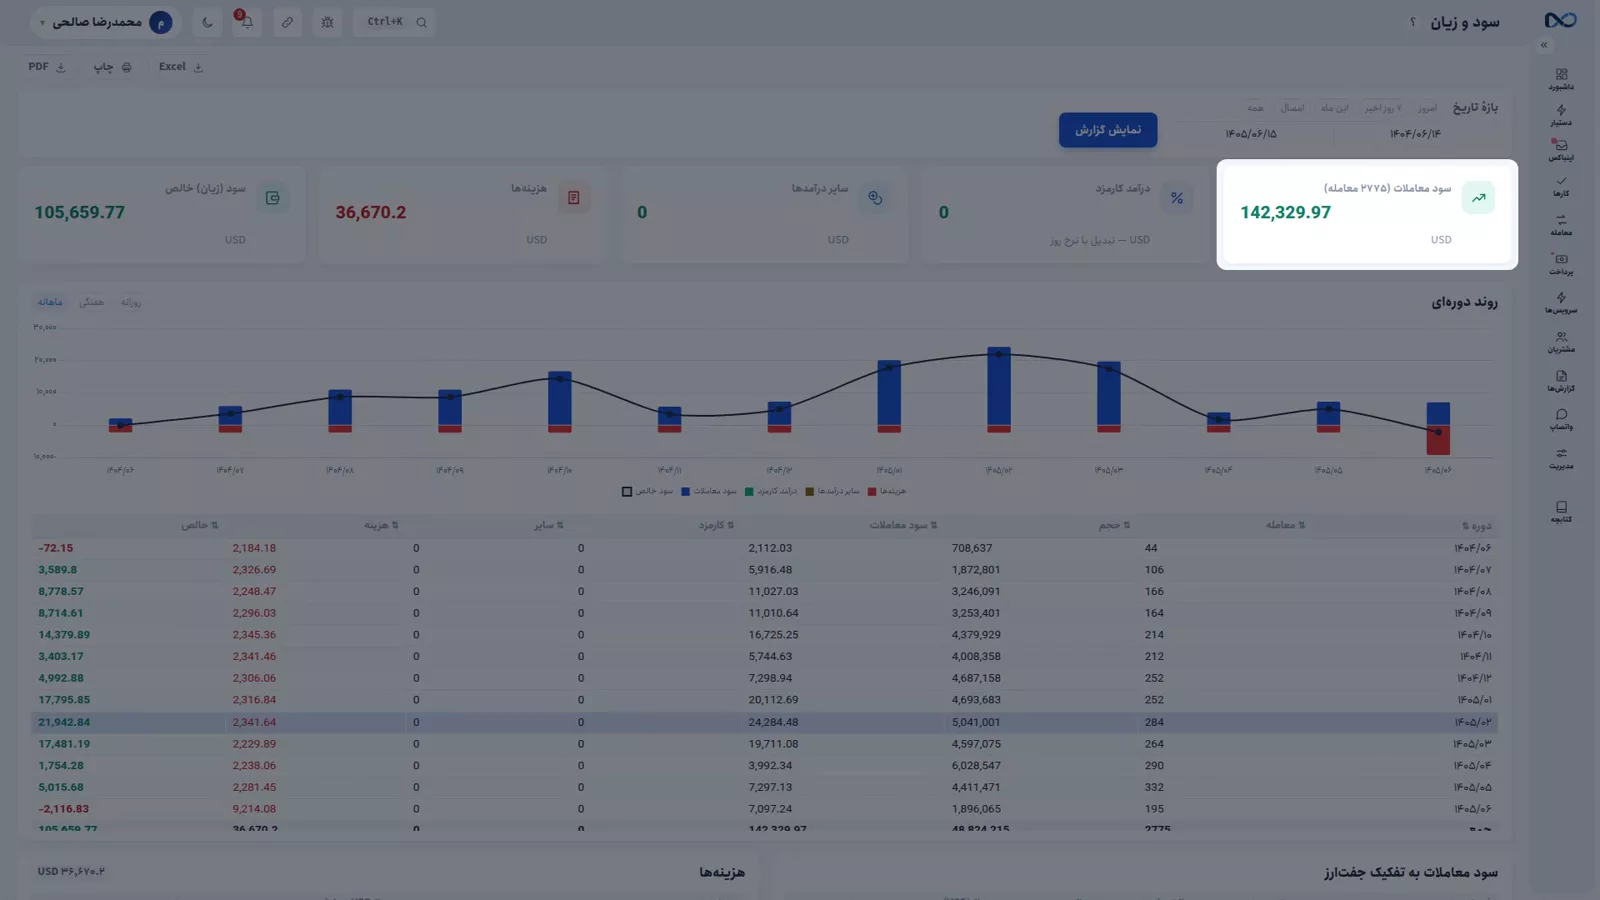Open the داشبورد dashboard sidebar icon

tap(1561, 79)
